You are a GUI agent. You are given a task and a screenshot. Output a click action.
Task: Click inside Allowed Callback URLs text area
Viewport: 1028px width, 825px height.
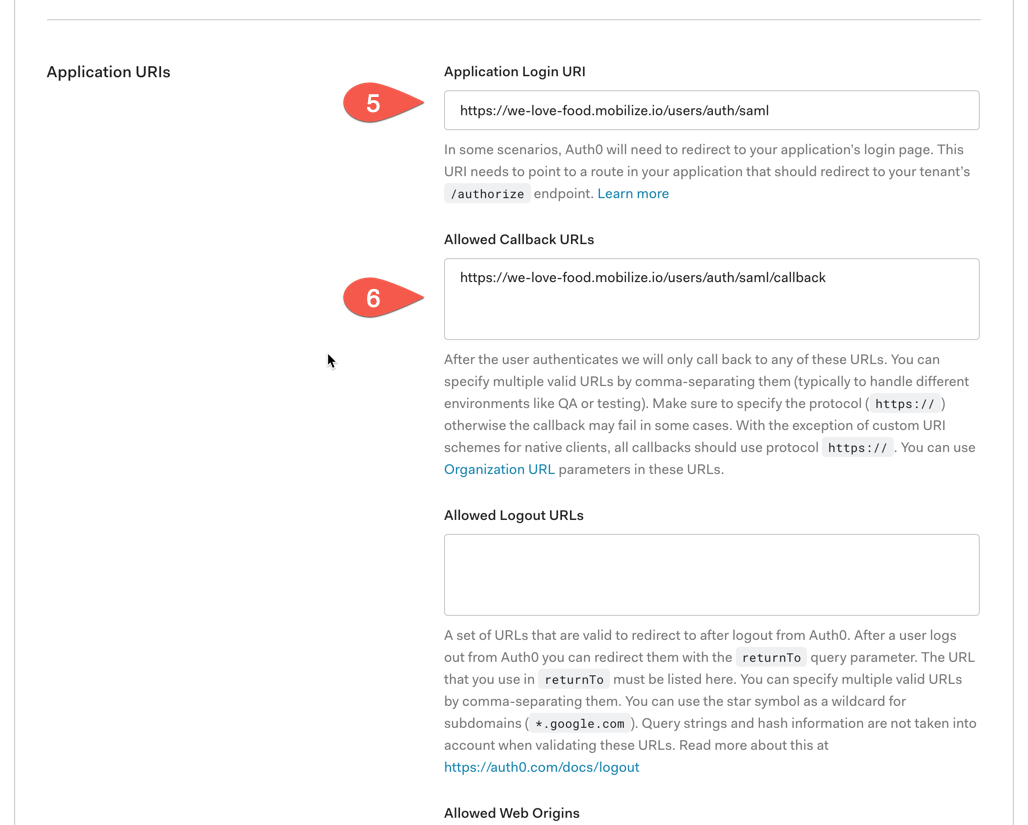coord(711,299)
